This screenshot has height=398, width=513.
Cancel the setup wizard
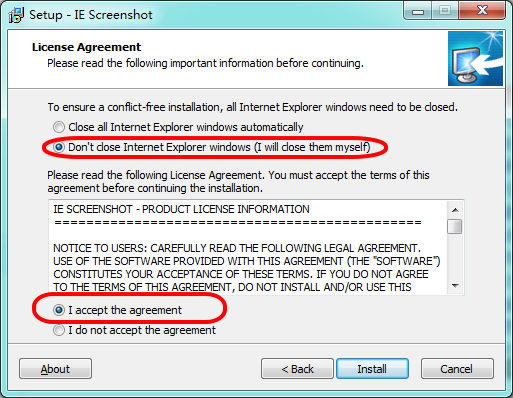pyautogui.click(x=457, y=369)
